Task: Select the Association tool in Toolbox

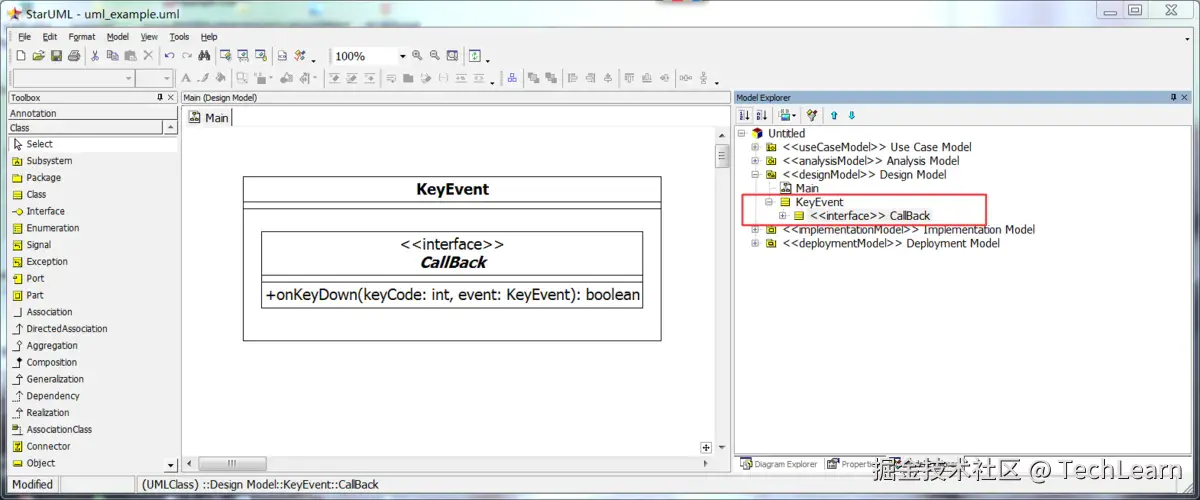Action: pos(94,312)
